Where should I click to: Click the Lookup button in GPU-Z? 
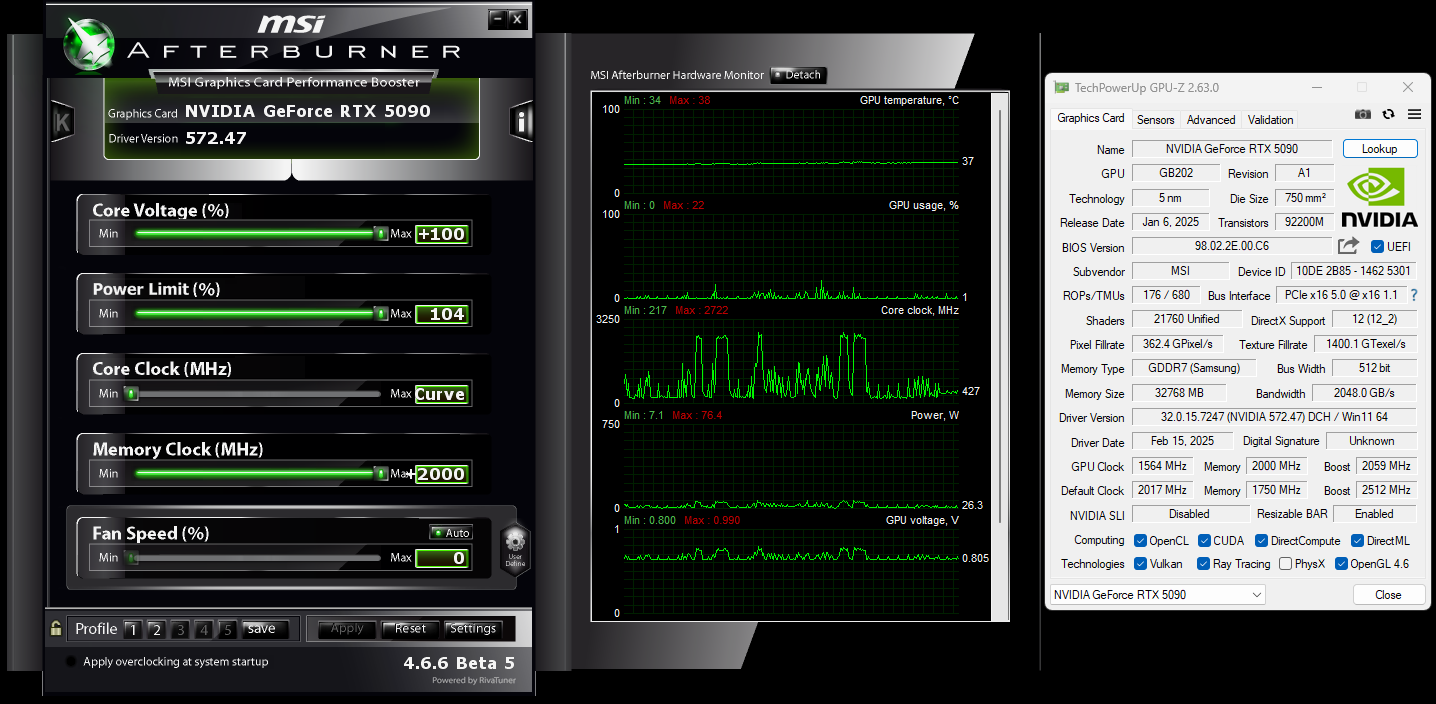pyautogui.click(x=1379, y=149)
